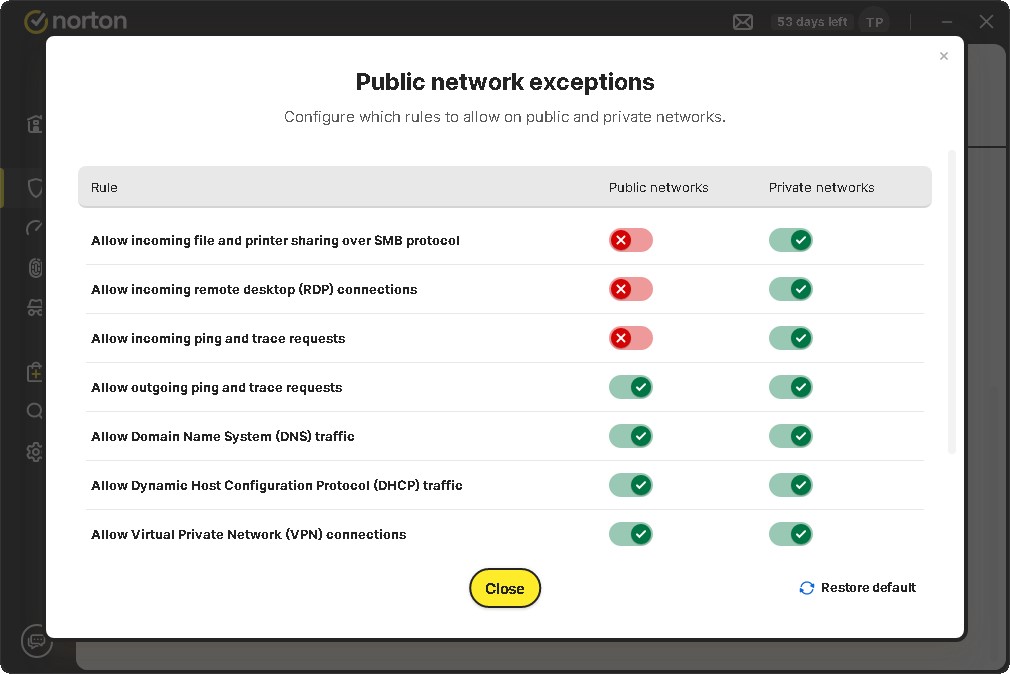Click the rules list vertical scrollbar

click(x=951, y=300)
